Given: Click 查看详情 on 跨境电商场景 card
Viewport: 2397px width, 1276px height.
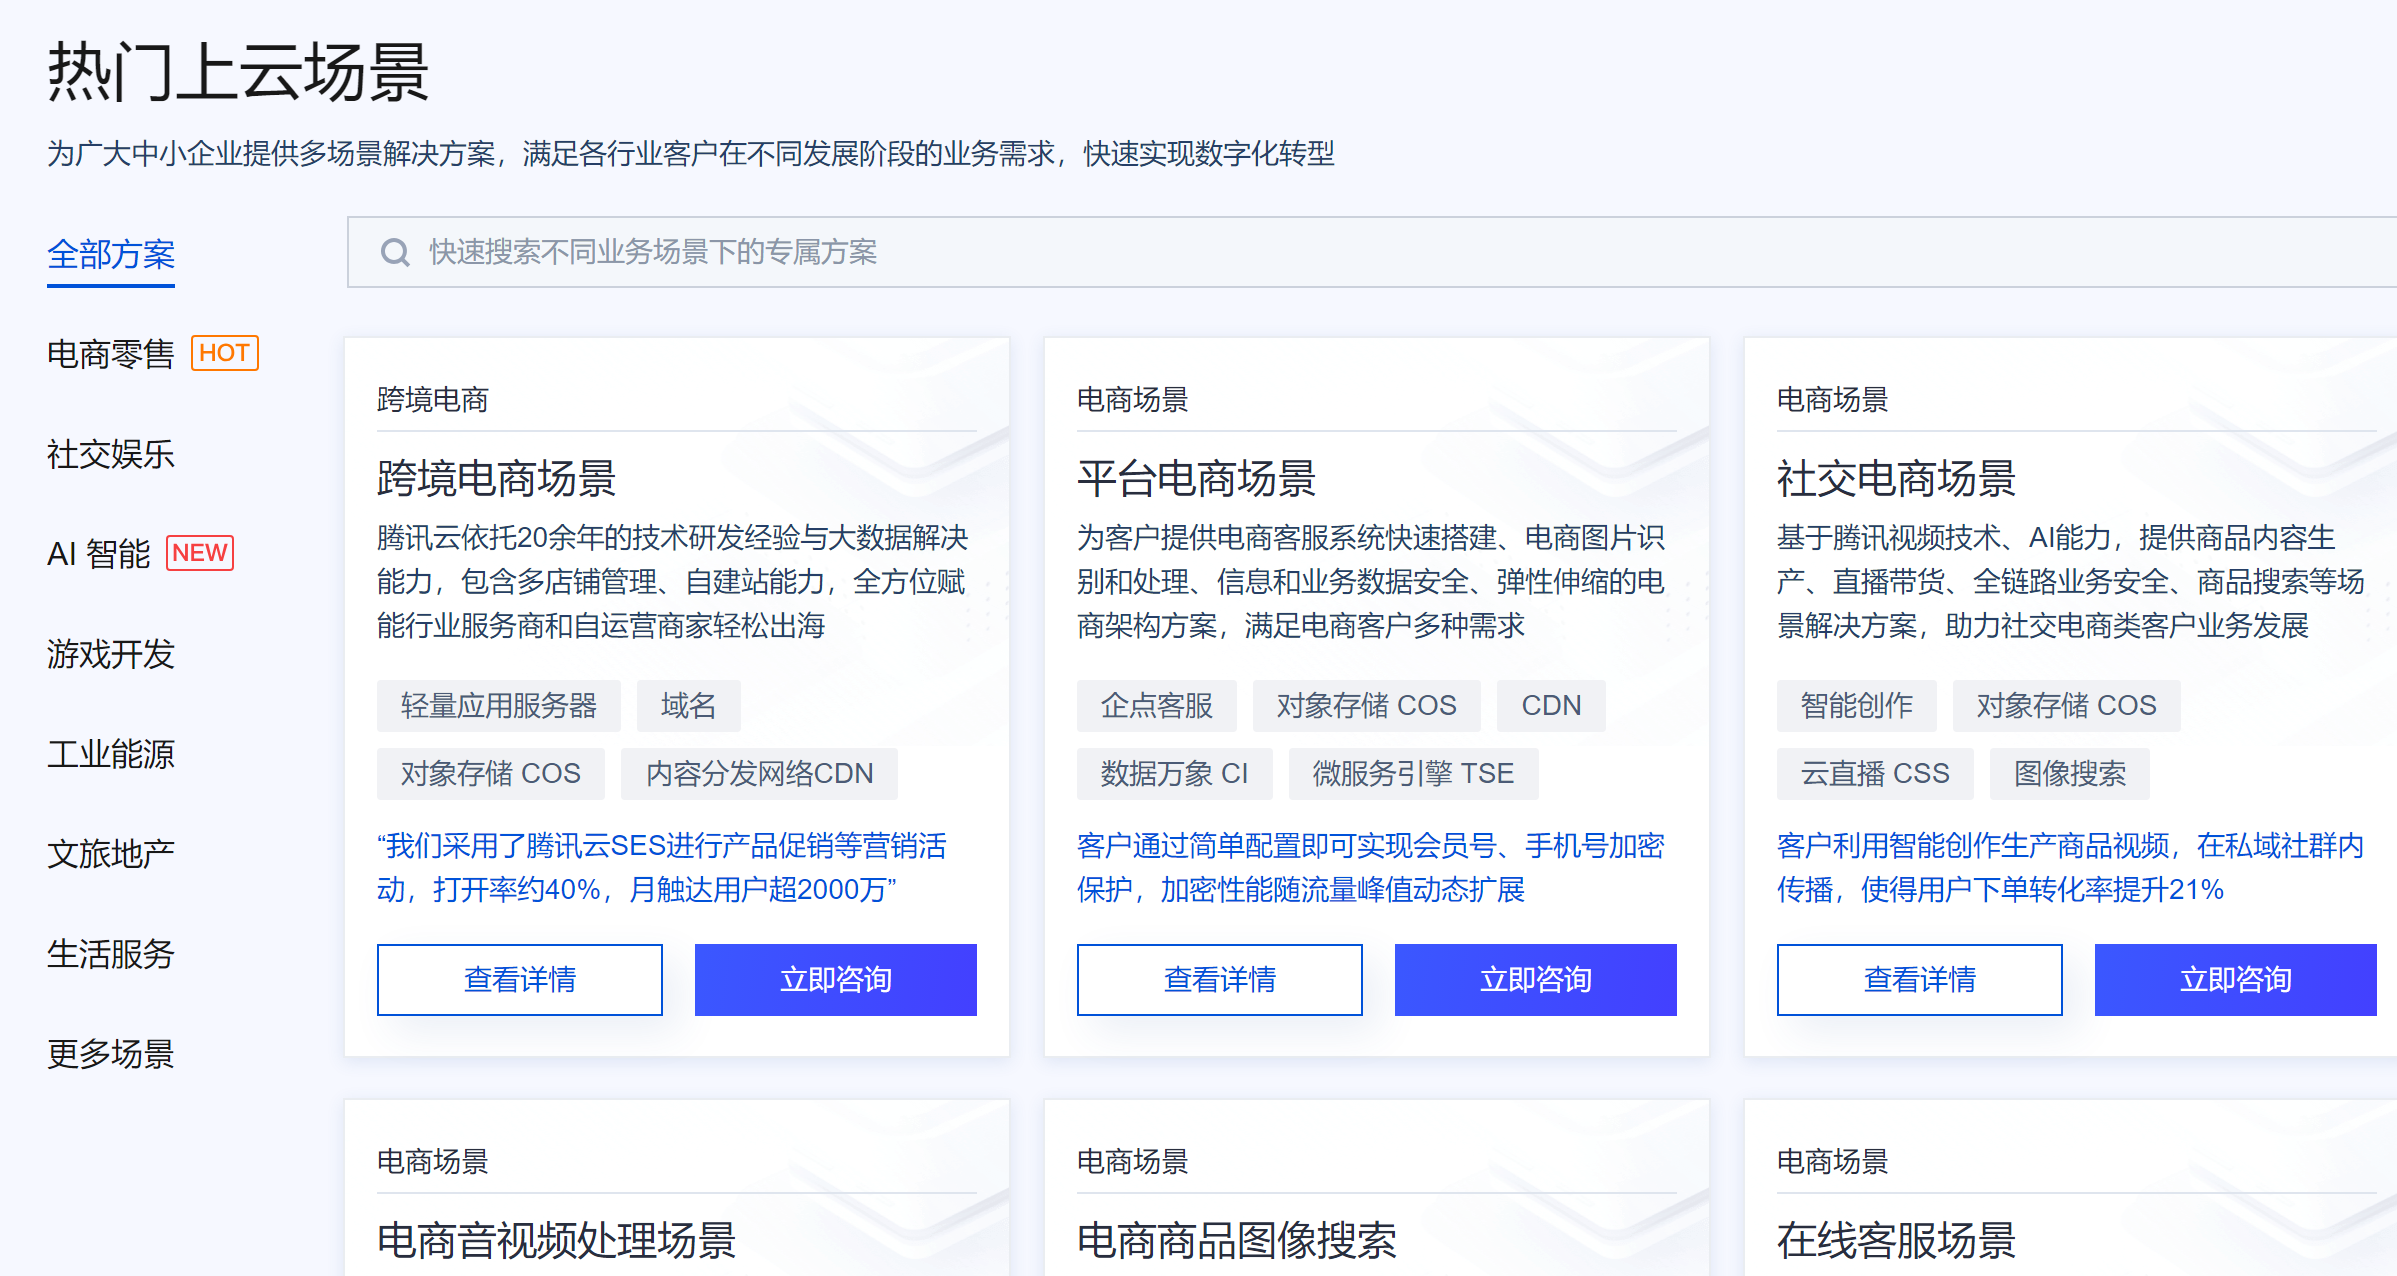Looking at the screenshot, I should pyautogui.click(x=519, y=980).
